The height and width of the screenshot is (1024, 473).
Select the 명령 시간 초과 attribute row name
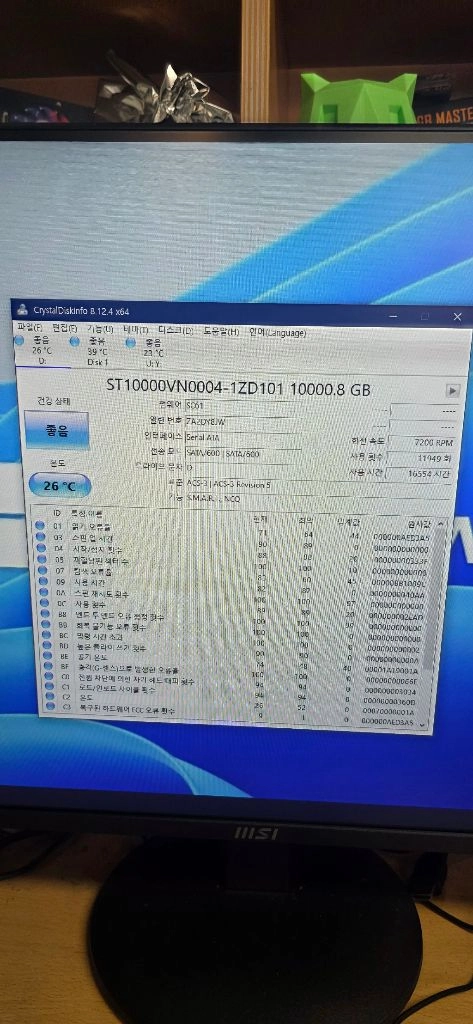(x=99, y=637)
